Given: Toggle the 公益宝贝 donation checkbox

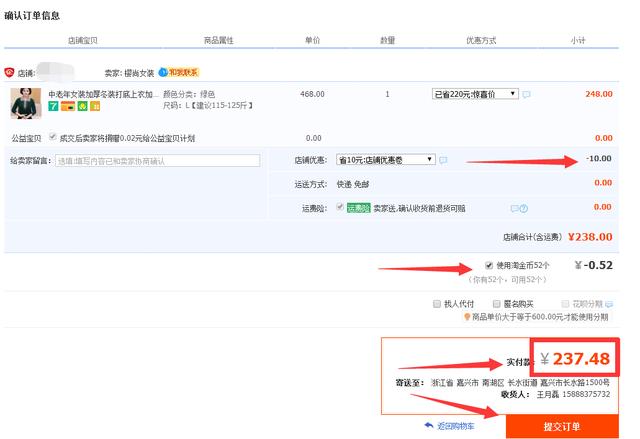Looking at the screenshot, I should coord(52,137).
